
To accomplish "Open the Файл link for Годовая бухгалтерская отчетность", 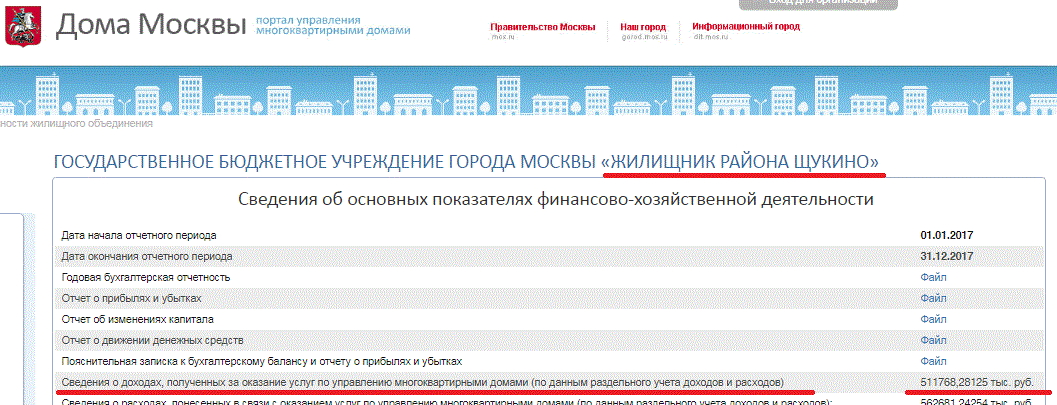I will pos(933,277).
